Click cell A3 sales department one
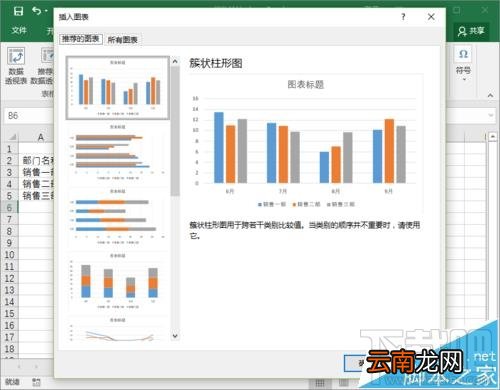 (36, 172)
